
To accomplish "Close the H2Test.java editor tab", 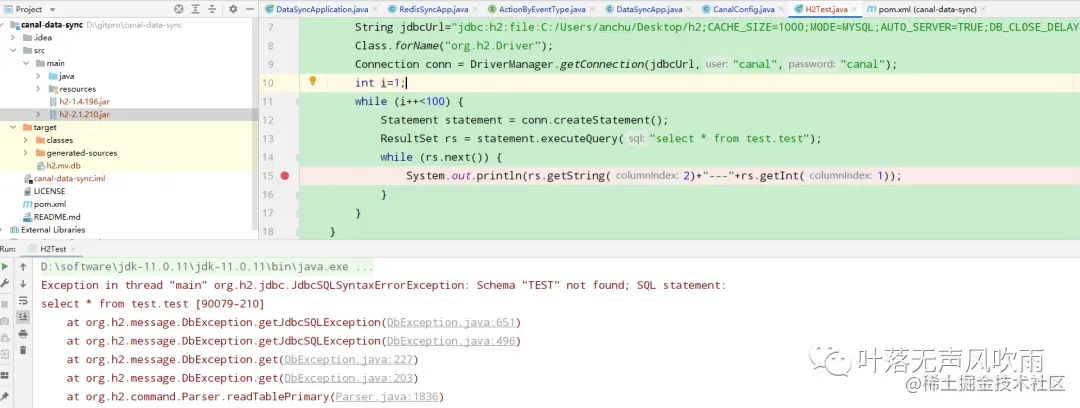I will pos(853,10).
